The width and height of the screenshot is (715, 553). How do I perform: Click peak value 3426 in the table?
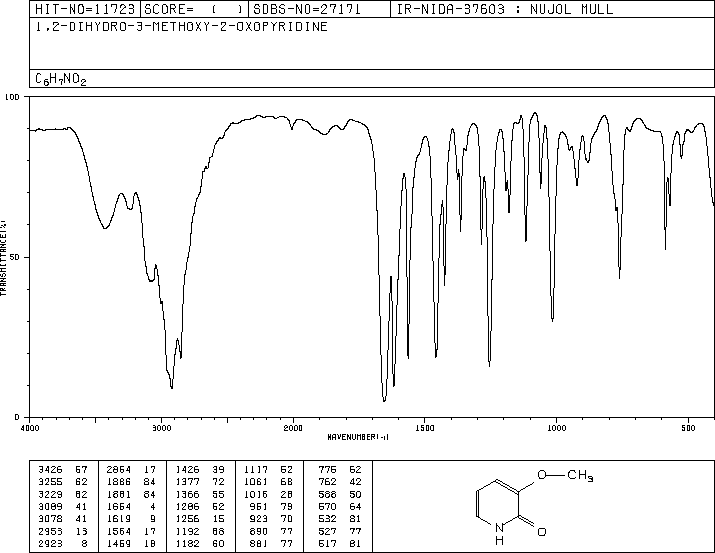point(50,470)
